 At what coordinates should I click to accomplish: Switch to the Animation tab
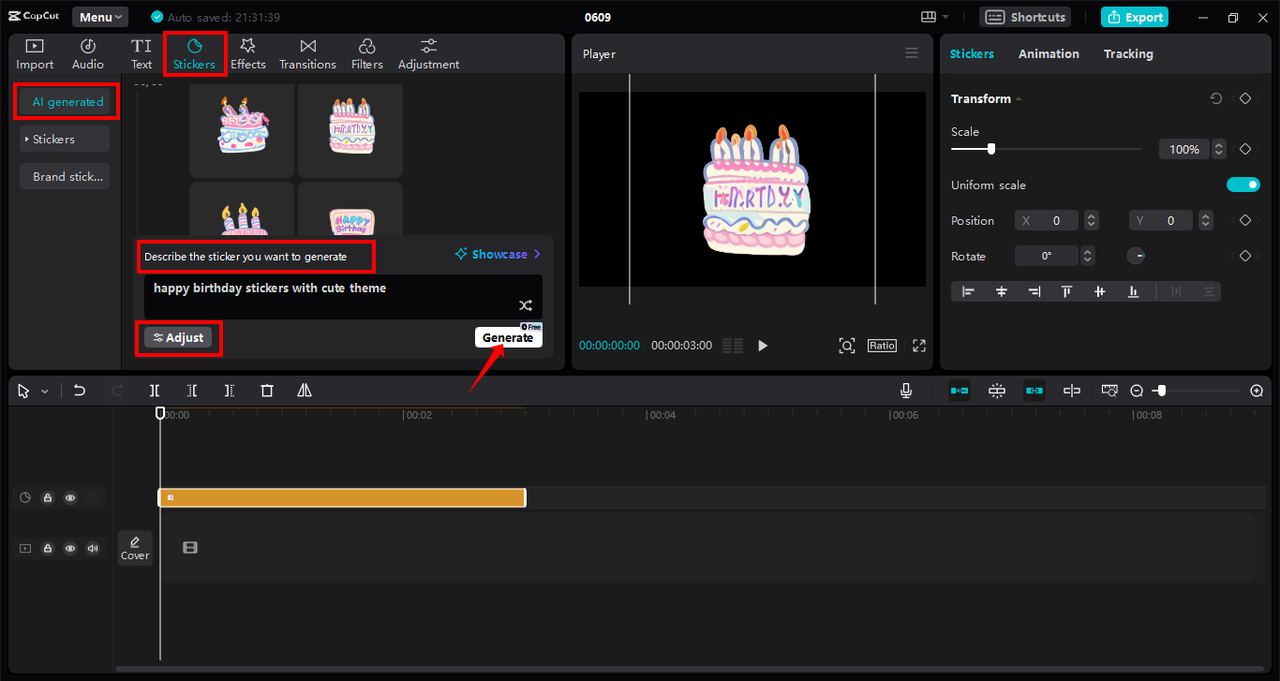1048,54
